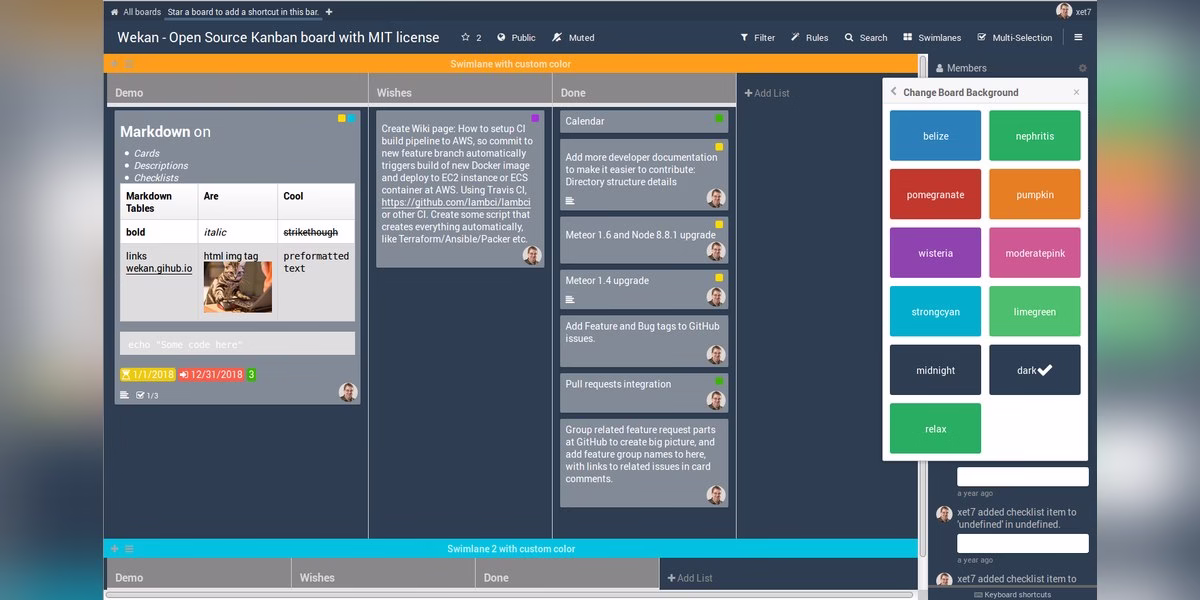Choose the nephritis background color
1200x600 pixels.
[1035, 136]
